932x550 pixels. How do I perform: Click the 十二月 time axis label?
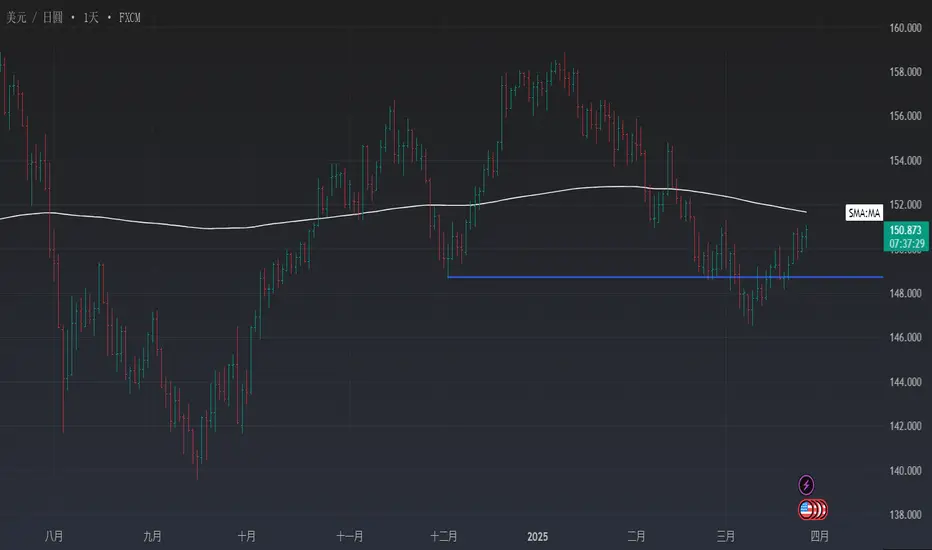pyautogui.click(x=443, y=536)
